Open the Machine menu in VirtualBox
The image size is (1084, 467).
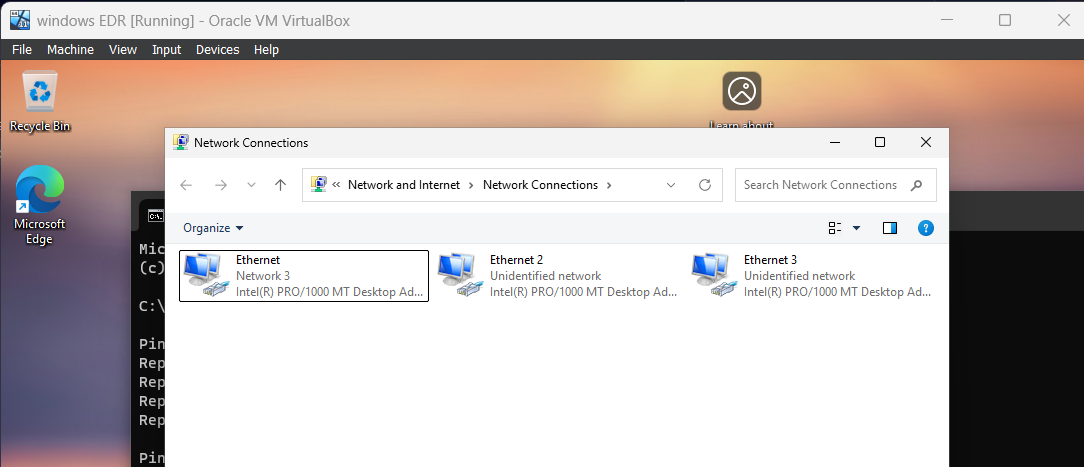70,50
